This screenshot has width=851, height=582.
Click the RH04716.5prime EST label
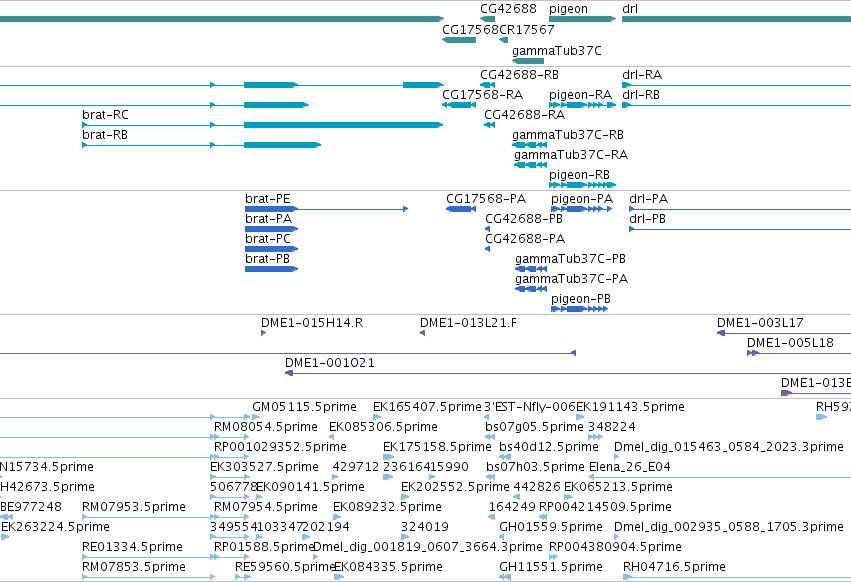click(674, 568)
